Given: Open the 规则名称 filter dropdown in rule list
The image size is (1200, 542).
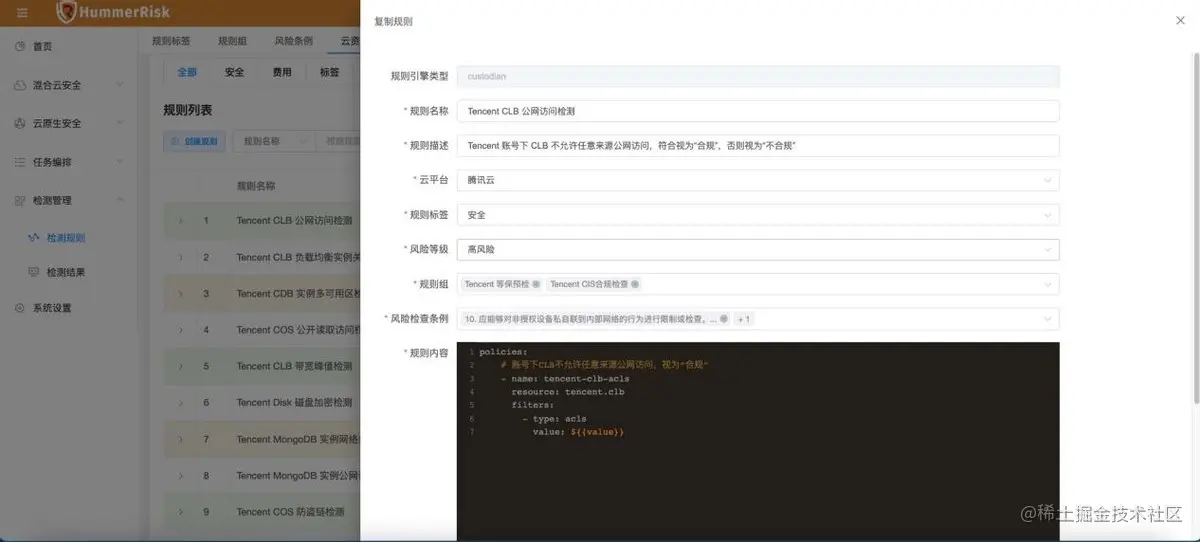Looking at the screenshot, I should (273, 142).
